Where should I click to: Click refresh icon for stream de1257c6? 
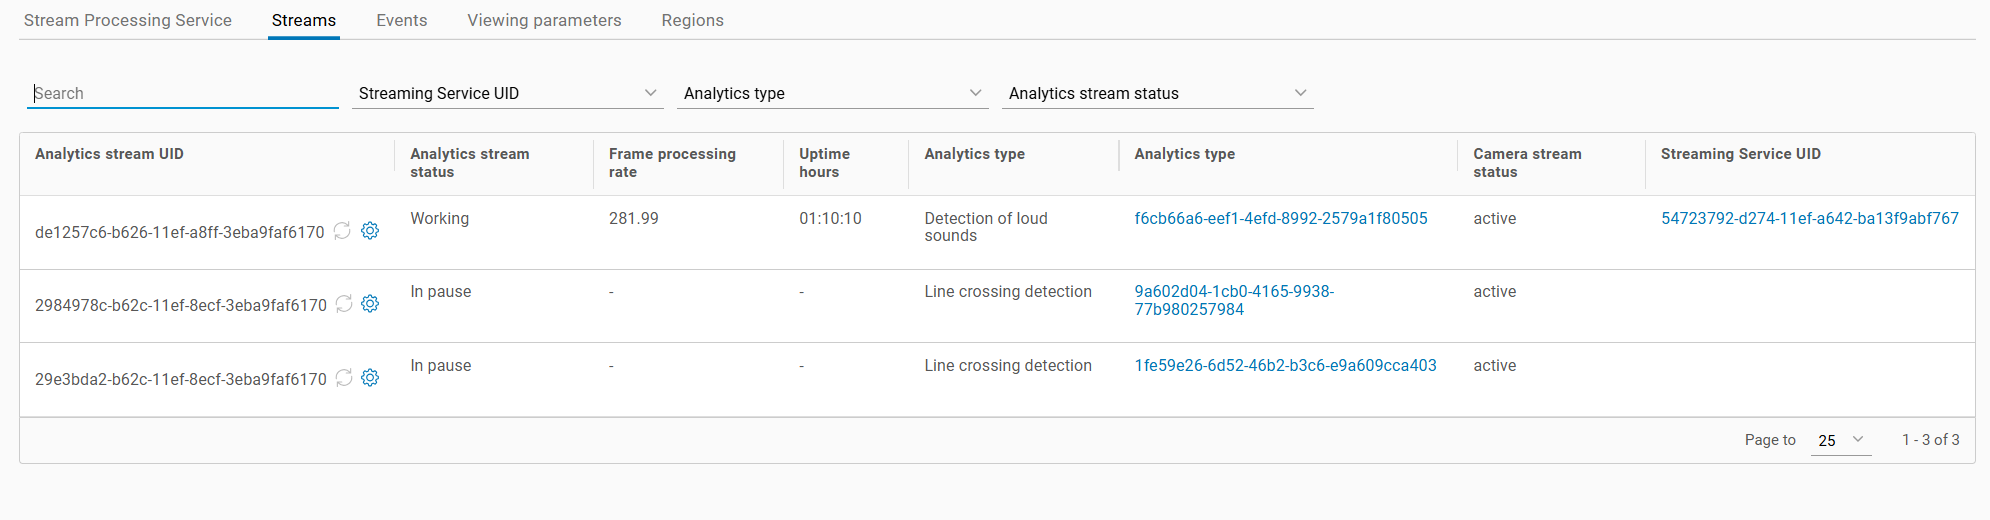342,231
